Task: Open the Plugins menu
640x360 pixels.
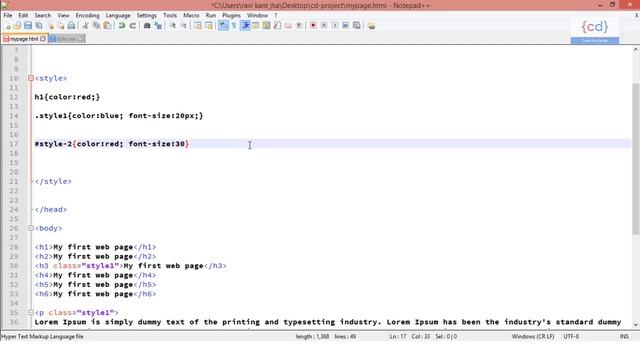Action: click(231, 16)
